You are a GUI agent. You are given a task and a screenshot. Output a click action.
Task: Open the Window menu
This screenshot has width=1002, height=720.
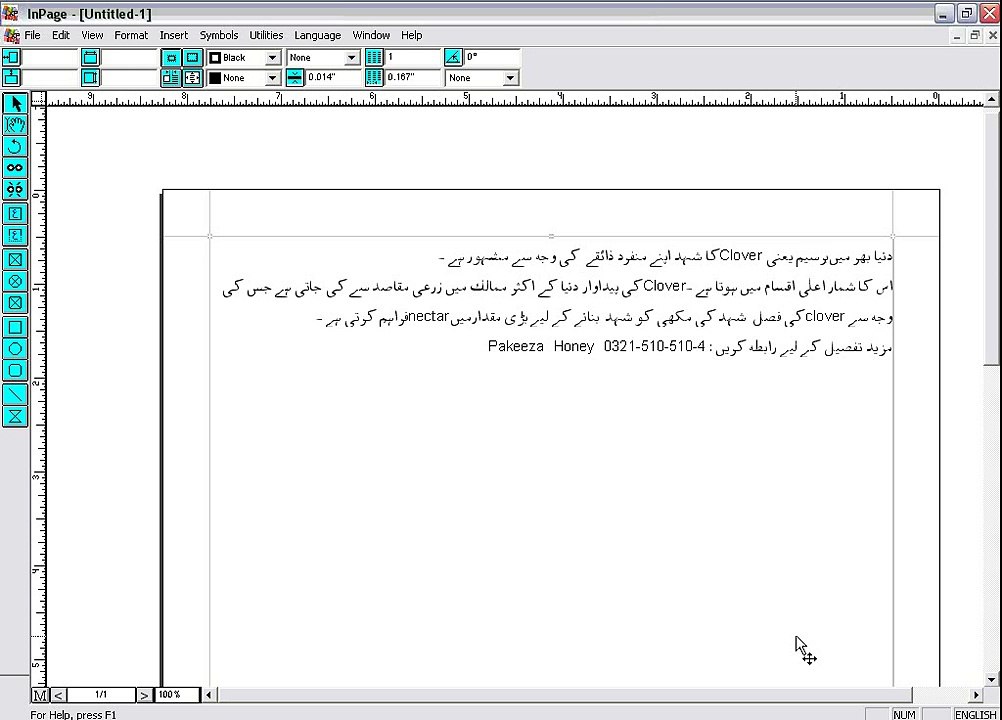(371, 35)
